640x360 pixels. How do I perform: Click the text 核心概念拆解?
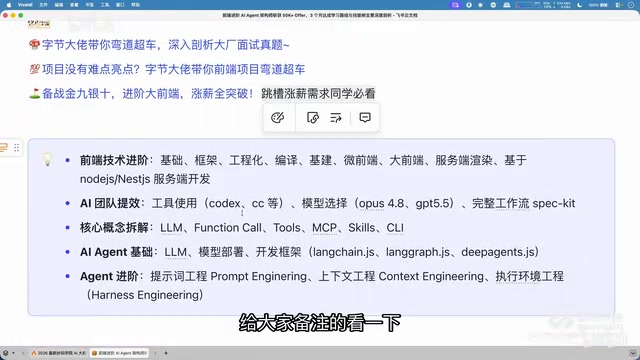coord(114,228)
